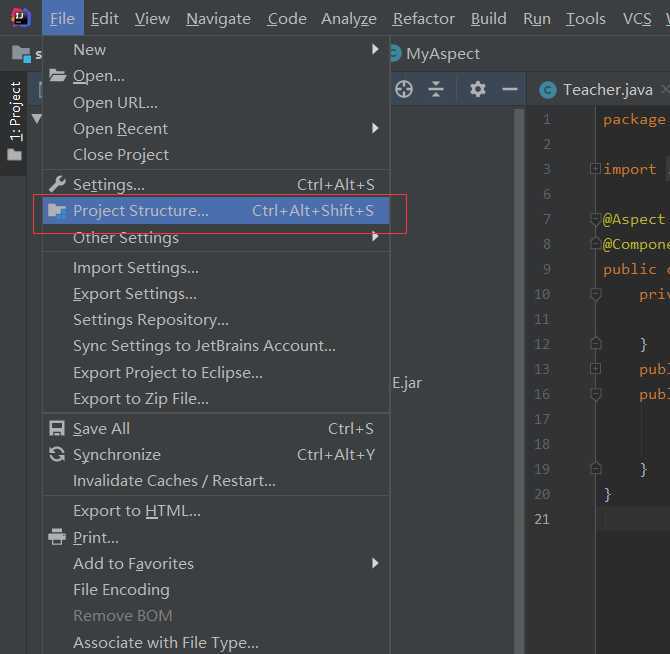The height and width of the screenshot is (654, 670).
Task: Collapse the project tree root arrow
Action: click(x=37, y=118)
